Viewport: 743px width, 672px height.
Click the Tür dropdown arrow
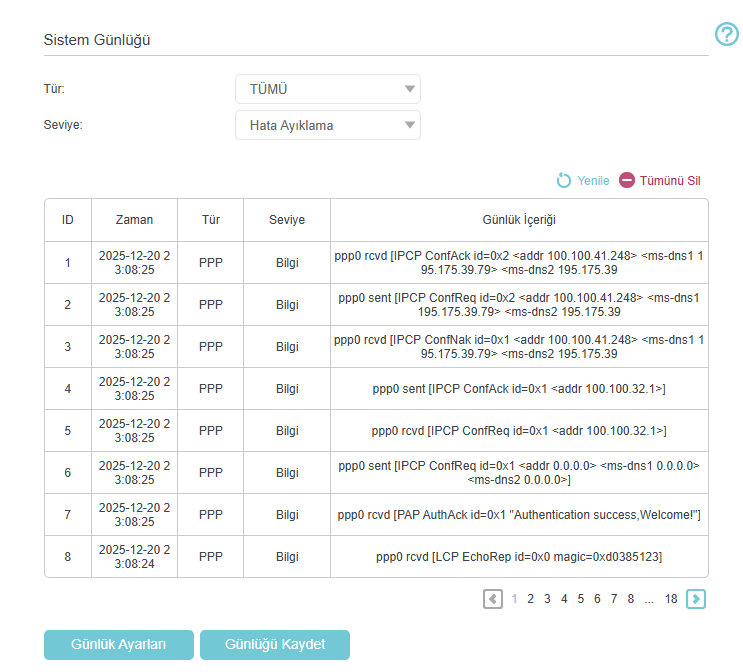(x=409, y=89)
